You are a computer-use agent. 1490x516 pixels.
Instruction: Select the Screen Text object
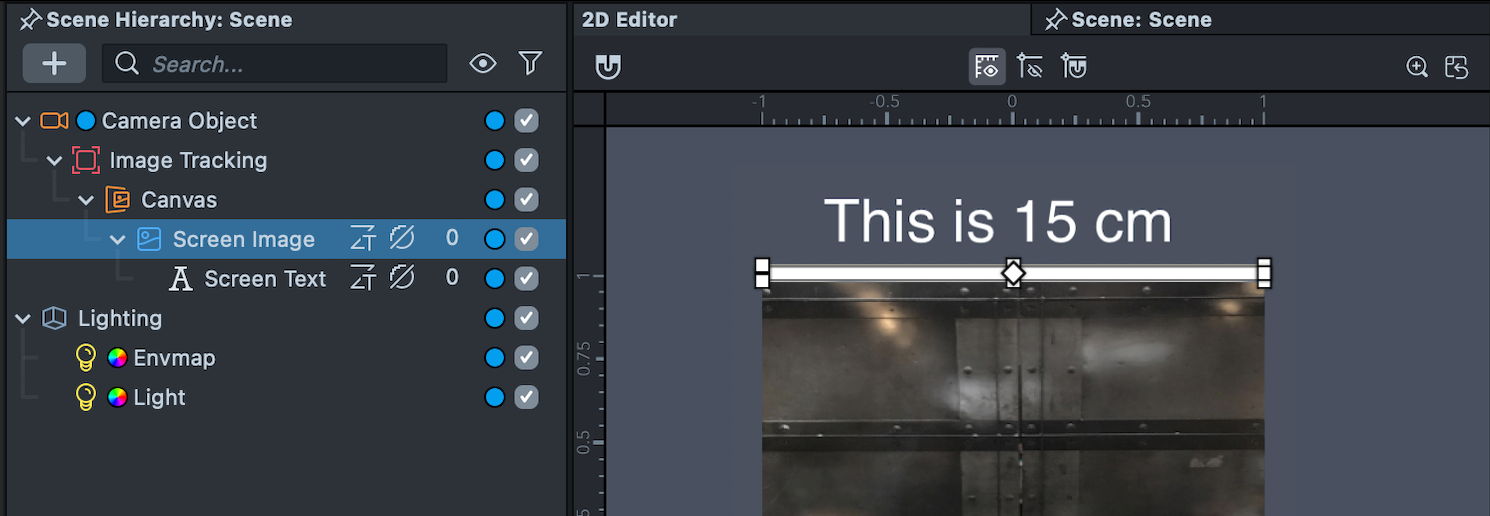tap(286, 279)
